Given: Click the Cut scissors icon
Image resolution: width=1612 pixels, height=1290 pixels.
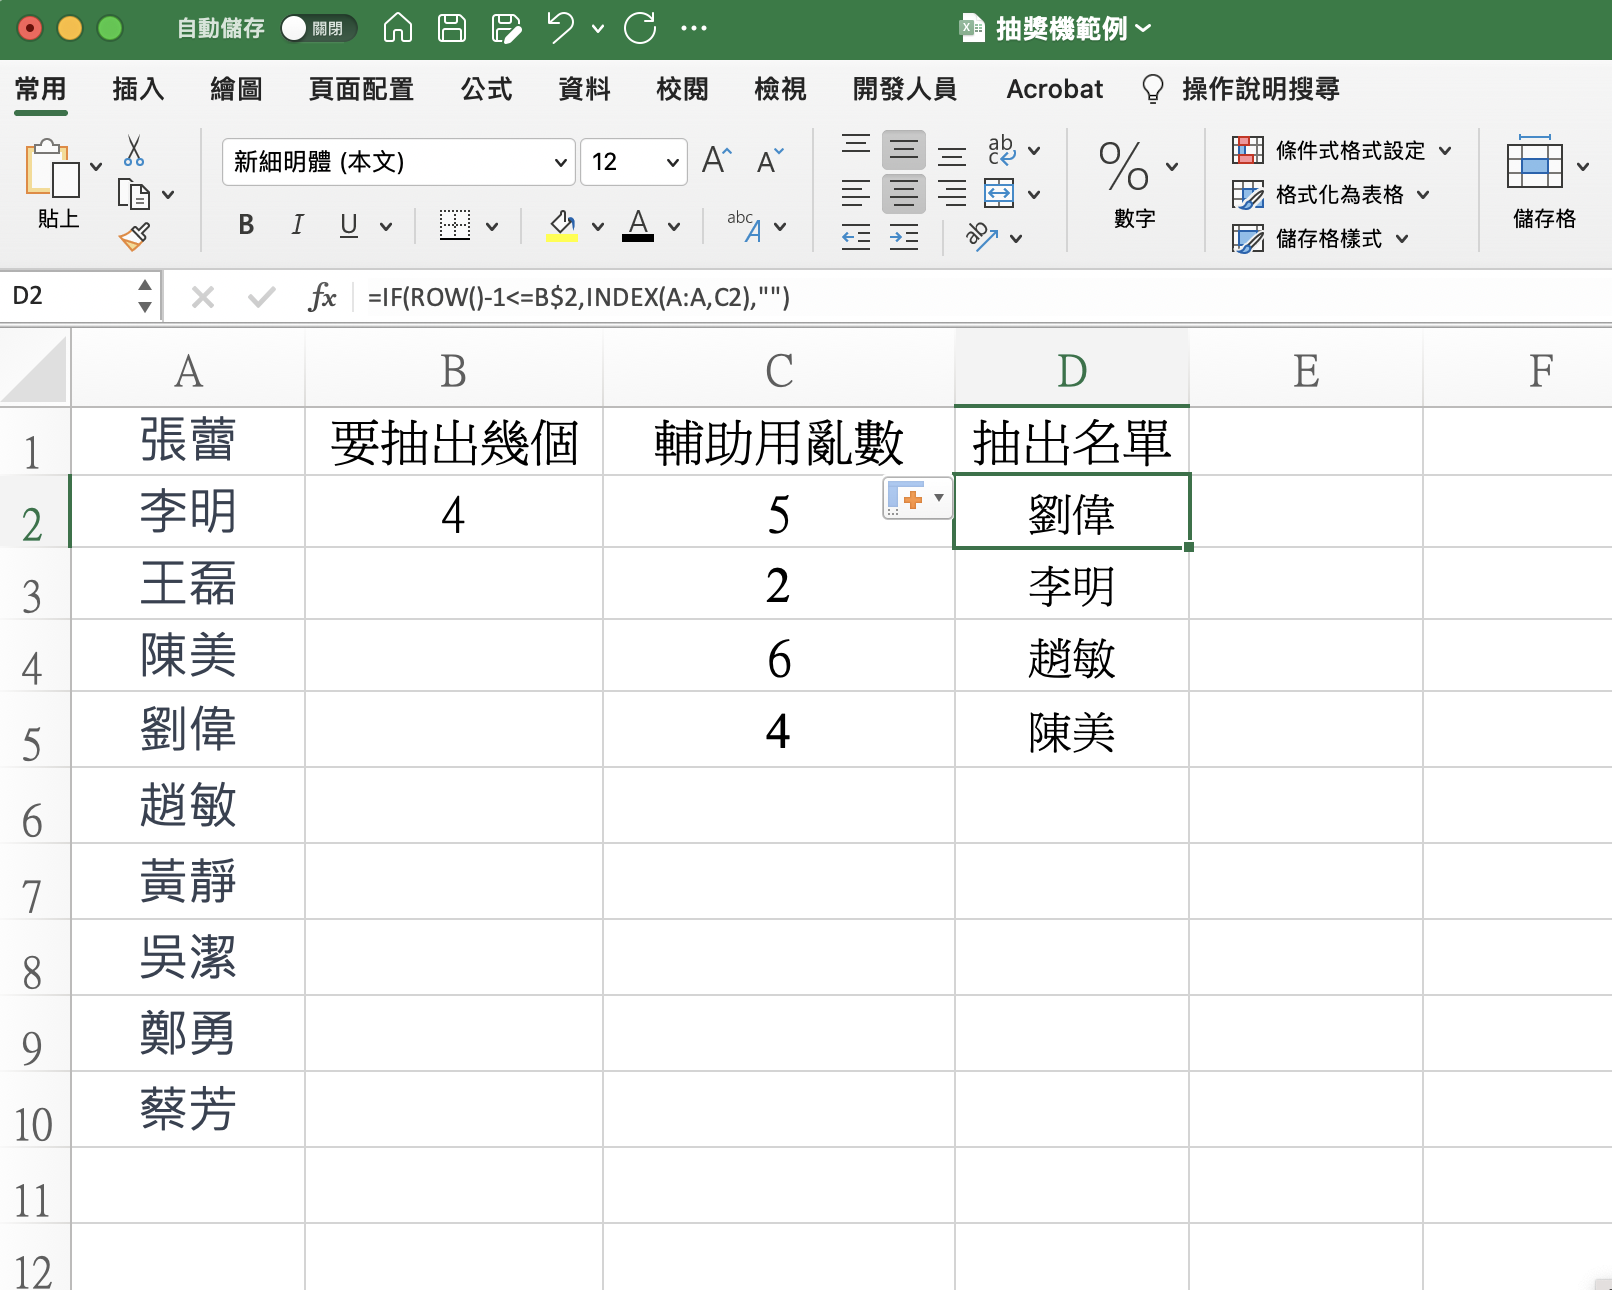Looking at the screenshot, I should pos(134,151).
